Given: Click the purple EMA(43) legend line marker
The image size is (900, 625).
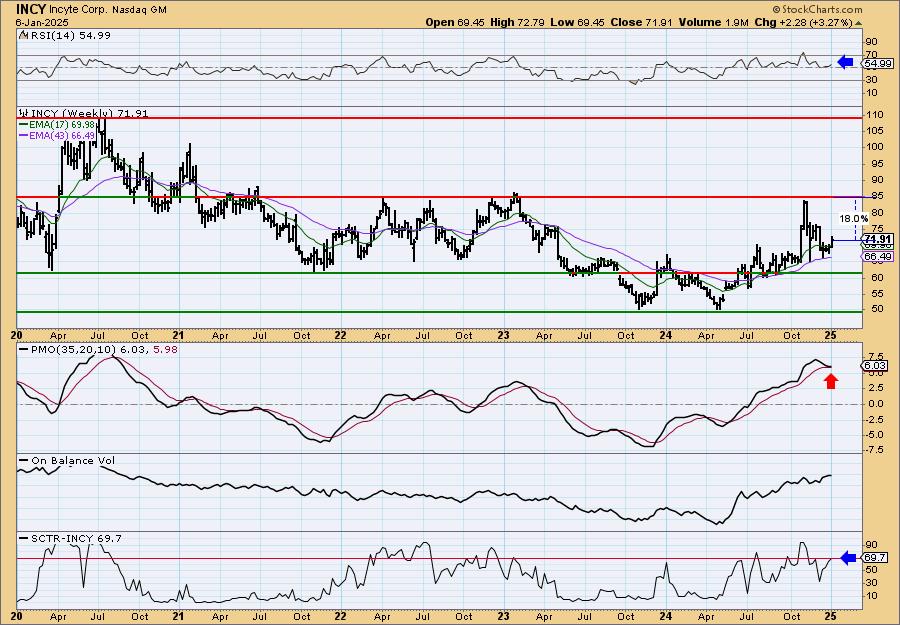Looking at the screenshot, I should 24,135.
